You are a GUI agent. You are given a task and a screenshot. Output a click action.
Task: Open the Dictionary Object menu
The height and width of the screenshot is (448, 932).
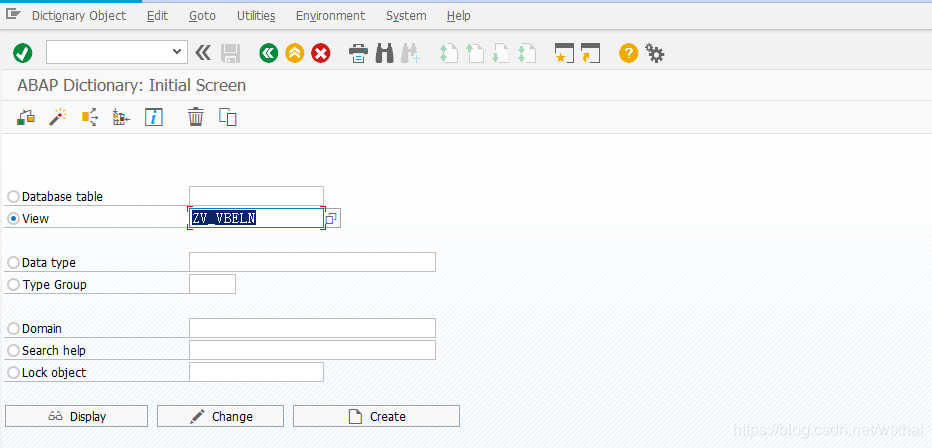pos(79,15)
